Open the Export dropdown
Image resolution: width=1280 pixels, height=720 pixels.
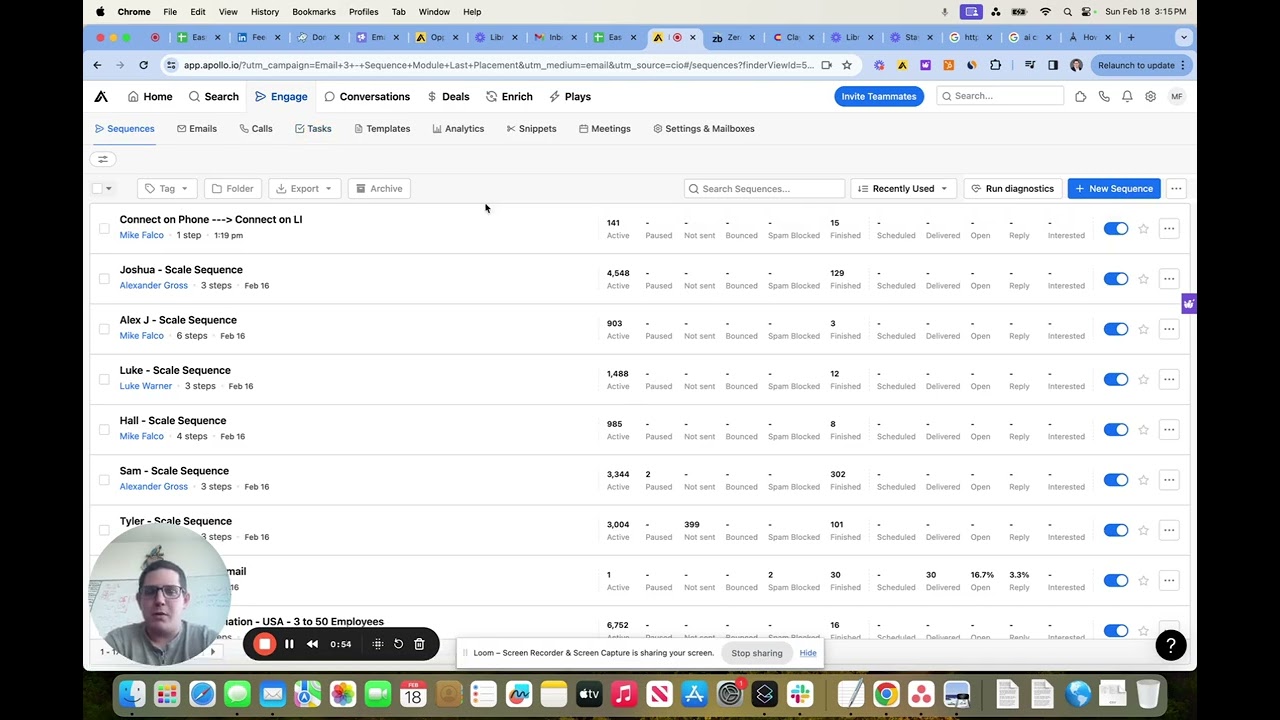[x=304, y=188]
